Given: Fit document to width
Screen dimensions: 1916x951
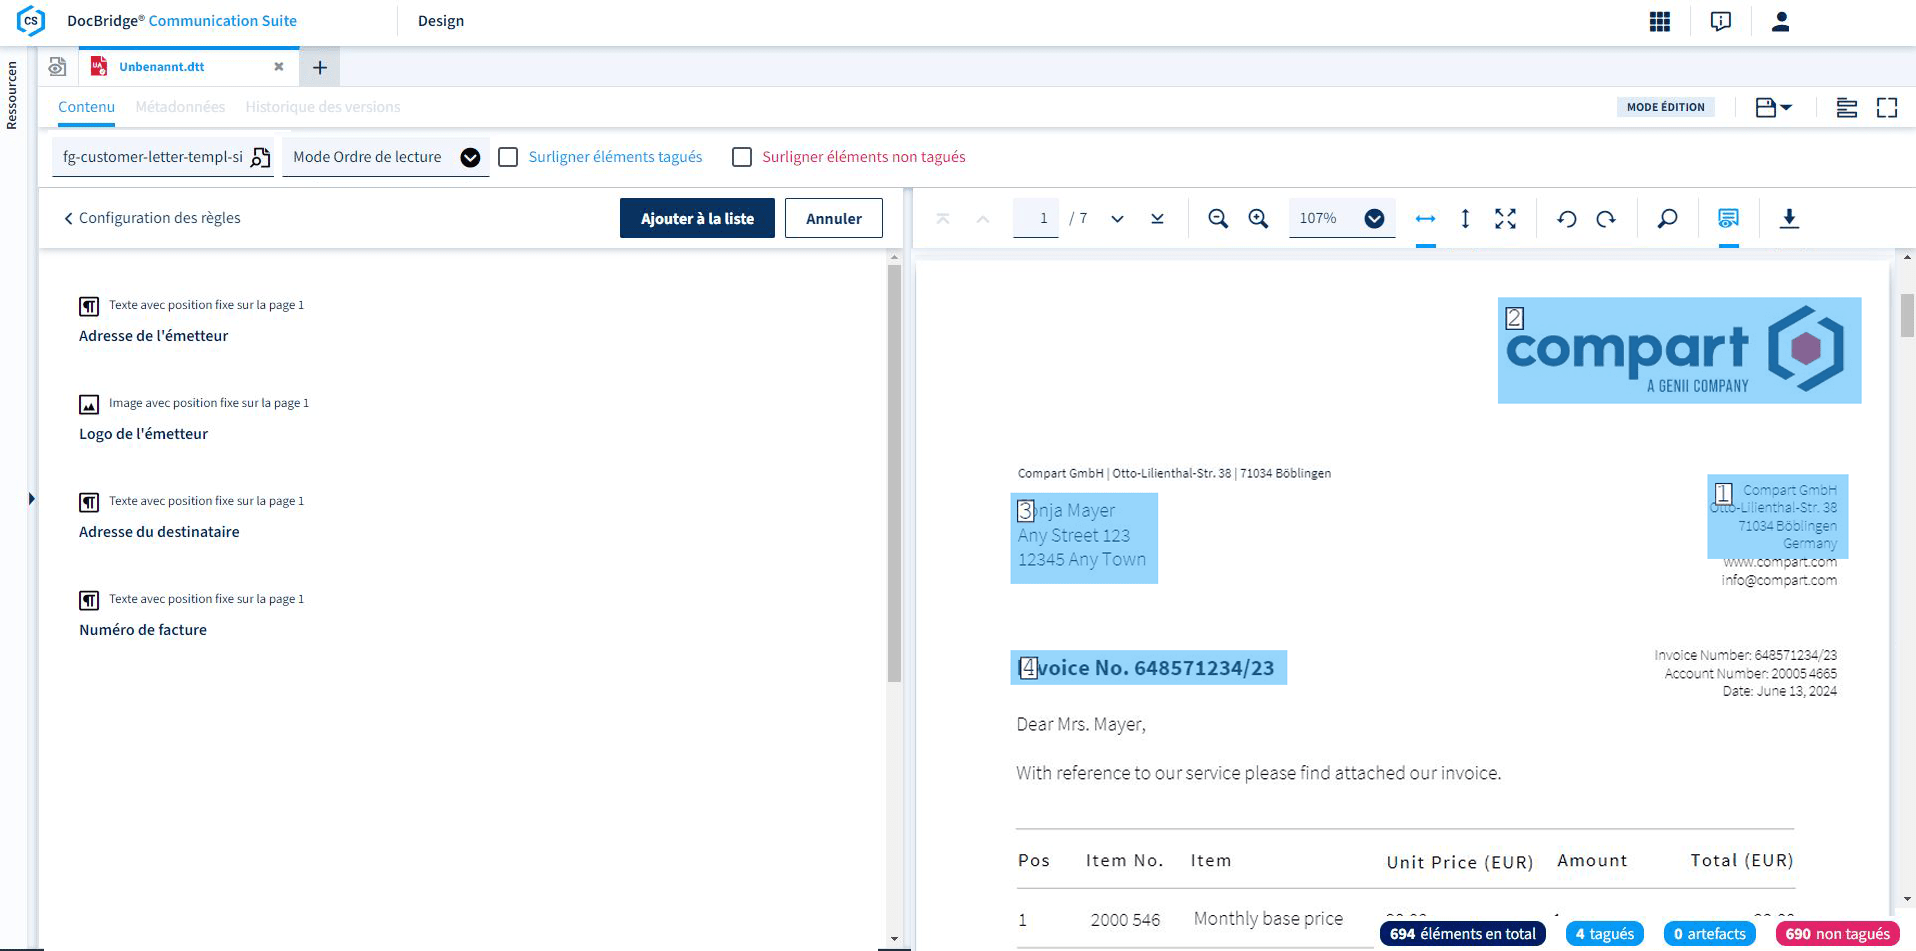Looking at the screenshot, I should 1426,218.
